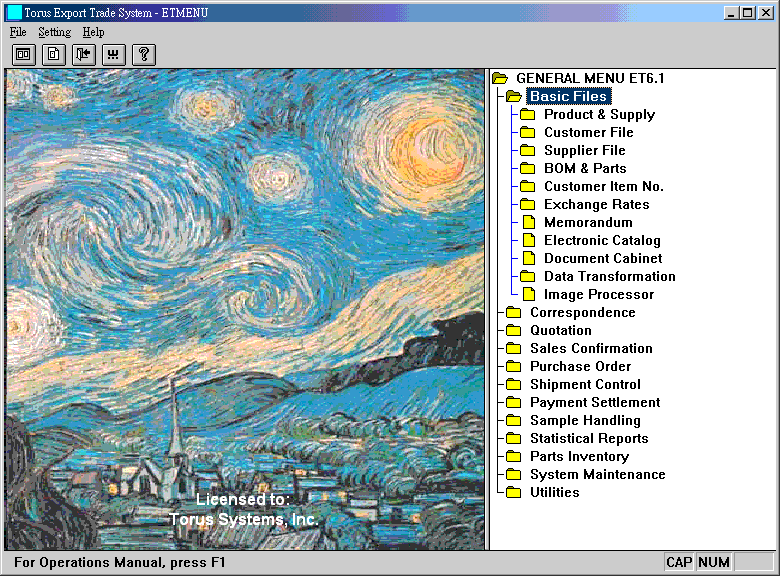
Task: Click the Customer File folder icon
Action: [527, 133]
